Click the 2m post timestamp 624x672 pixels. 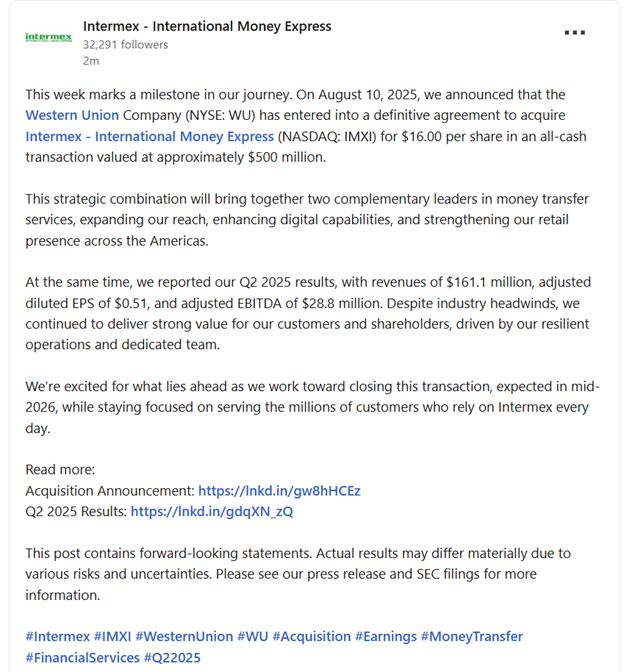click(x=91, y=61)
